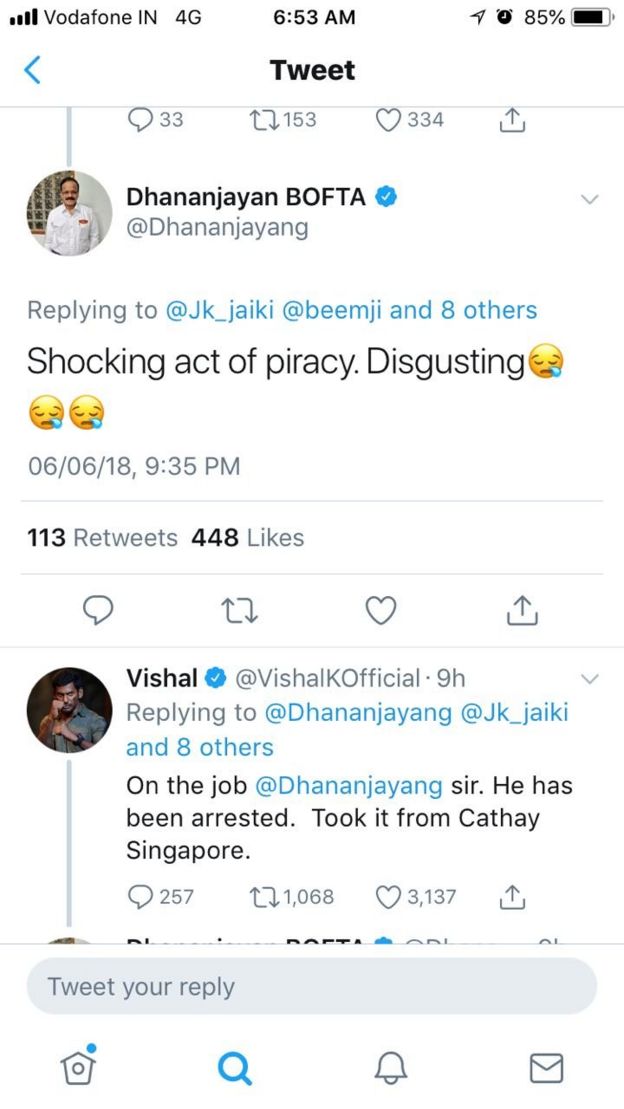Viewport: 624px width, 1109px height.
Task: Open Direct Messages envelope icon
Action: (546, 1068)
